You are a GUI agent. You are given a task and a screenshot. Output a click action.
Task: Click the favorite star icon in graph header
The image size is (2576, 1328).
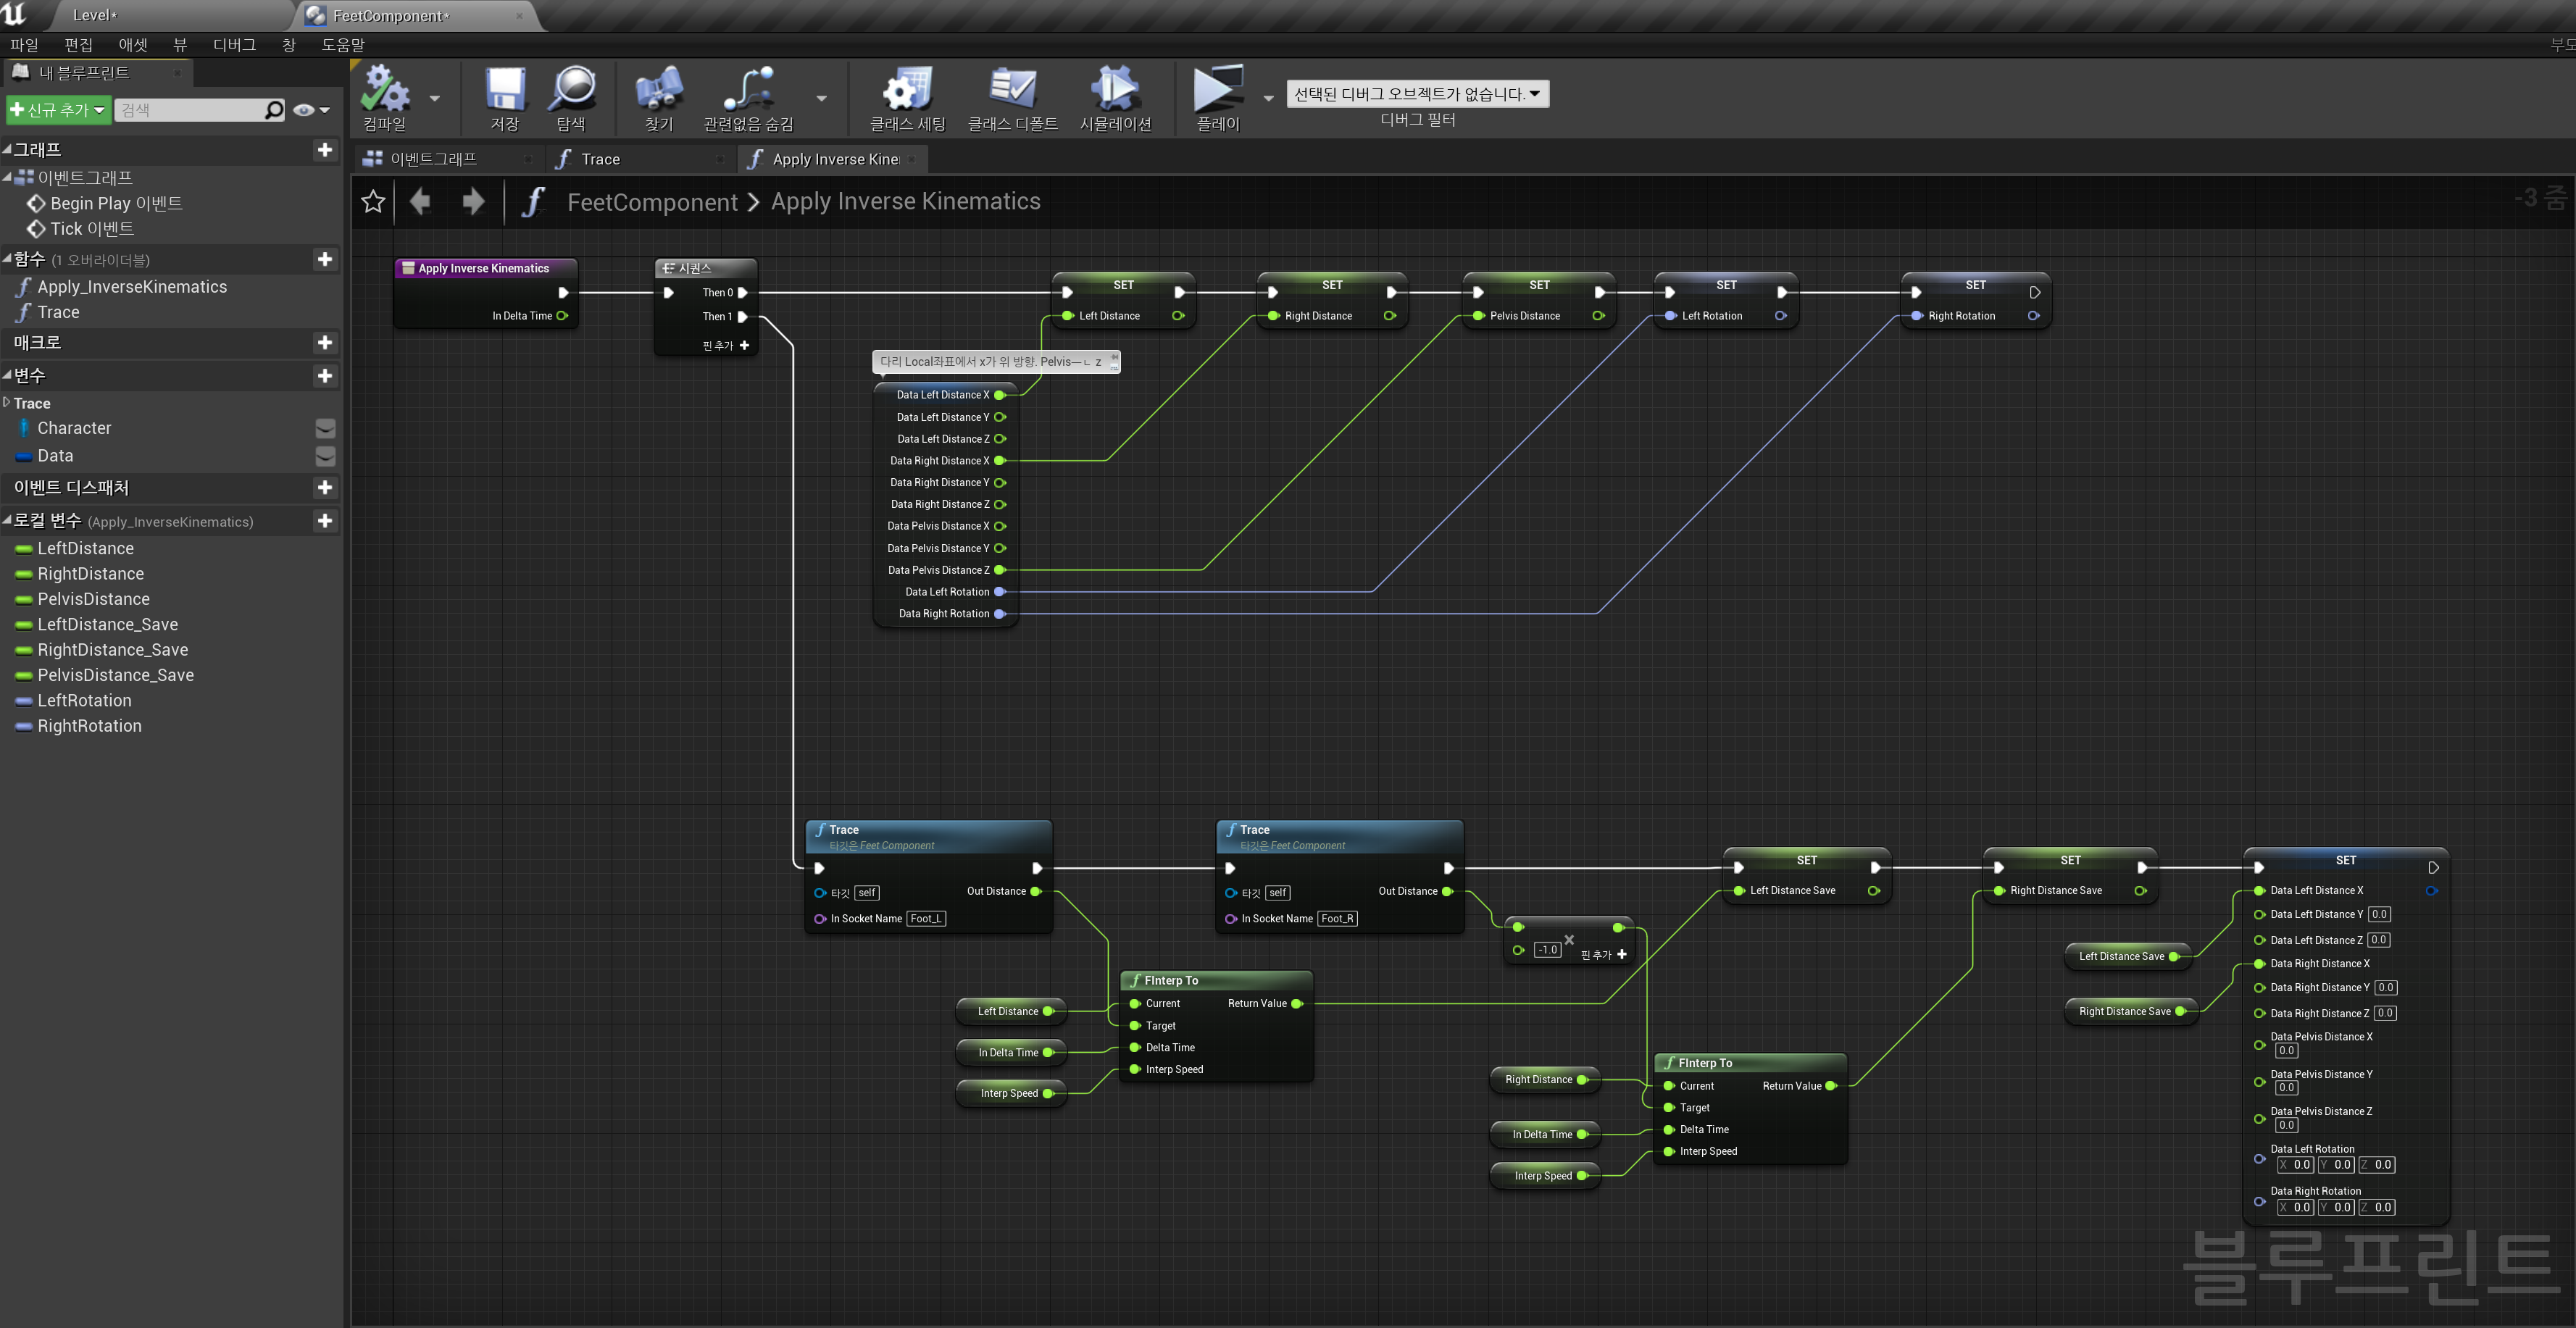[x=373, y=202]
